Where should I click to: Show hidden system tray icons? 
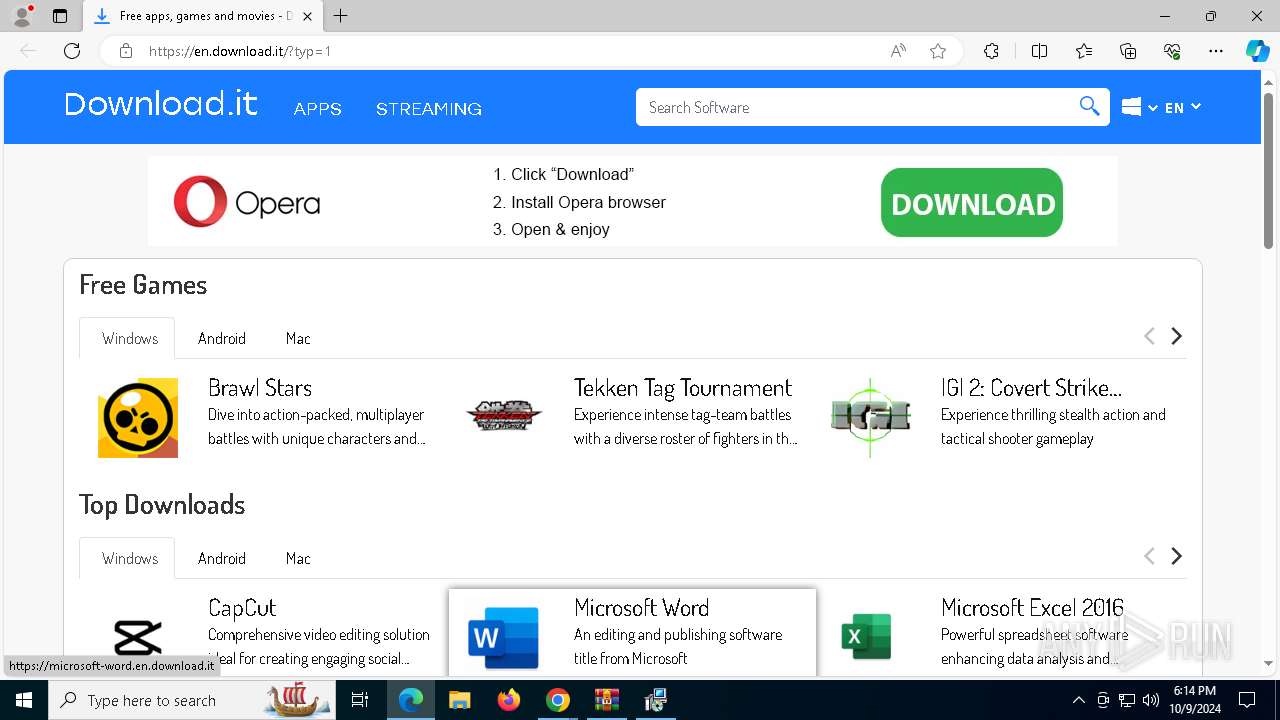(x=1078, y=700)
